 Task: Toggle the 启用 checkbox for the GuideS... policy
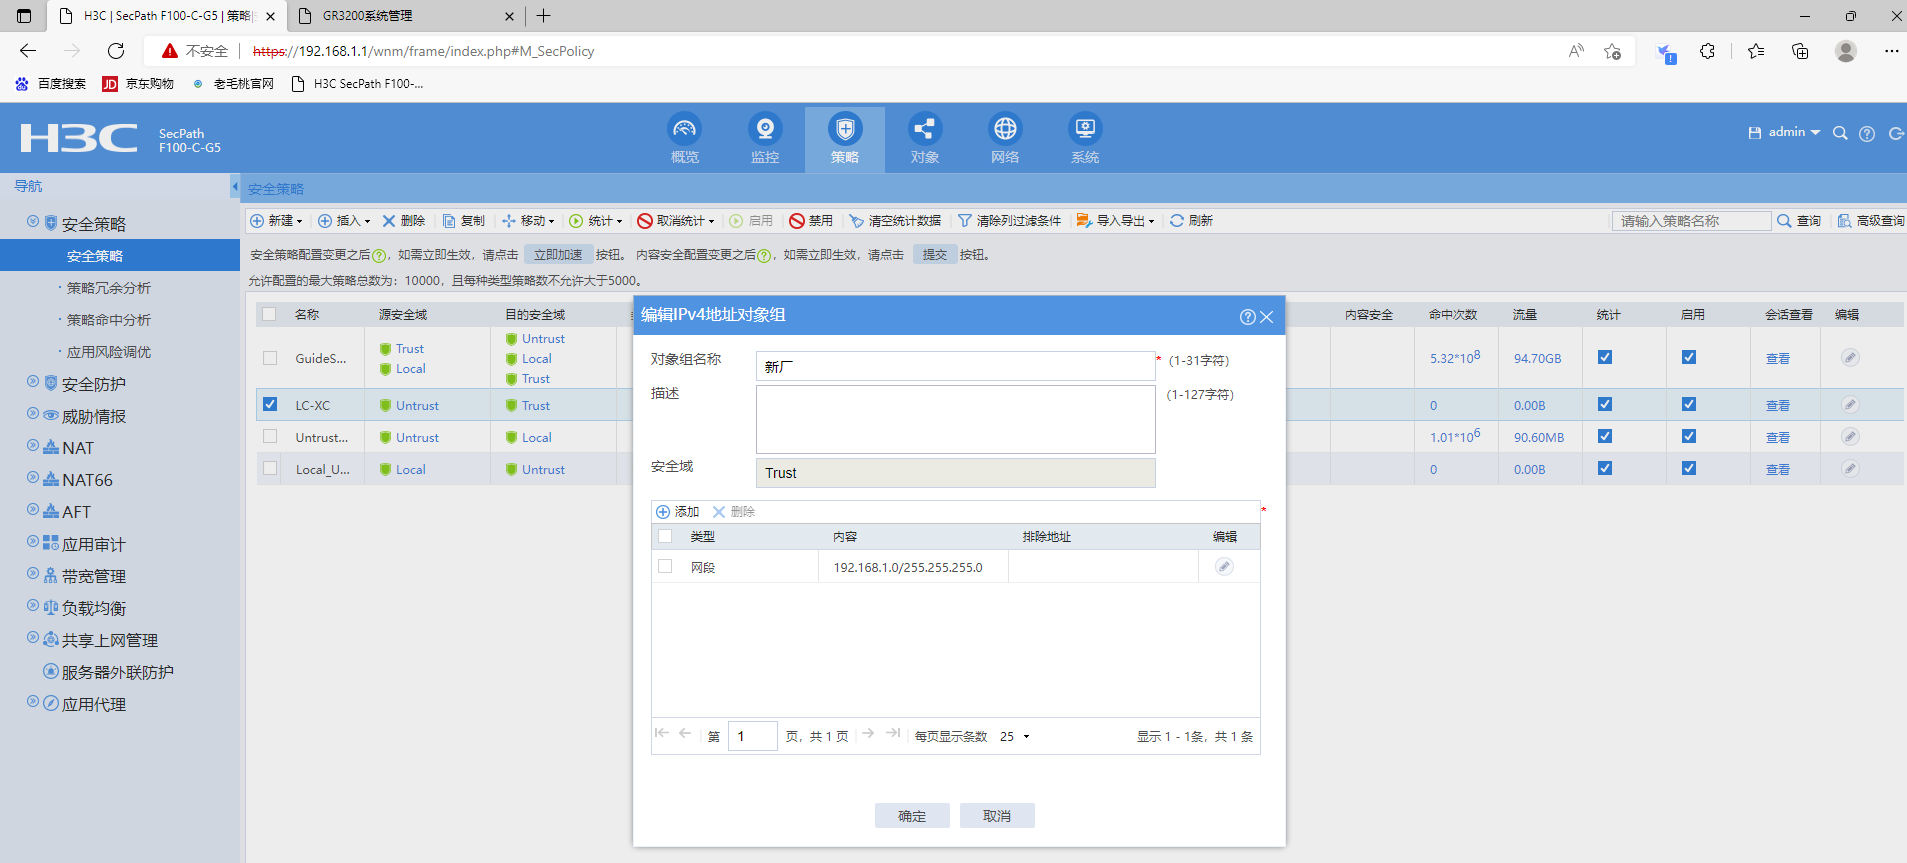(1689, 357)
